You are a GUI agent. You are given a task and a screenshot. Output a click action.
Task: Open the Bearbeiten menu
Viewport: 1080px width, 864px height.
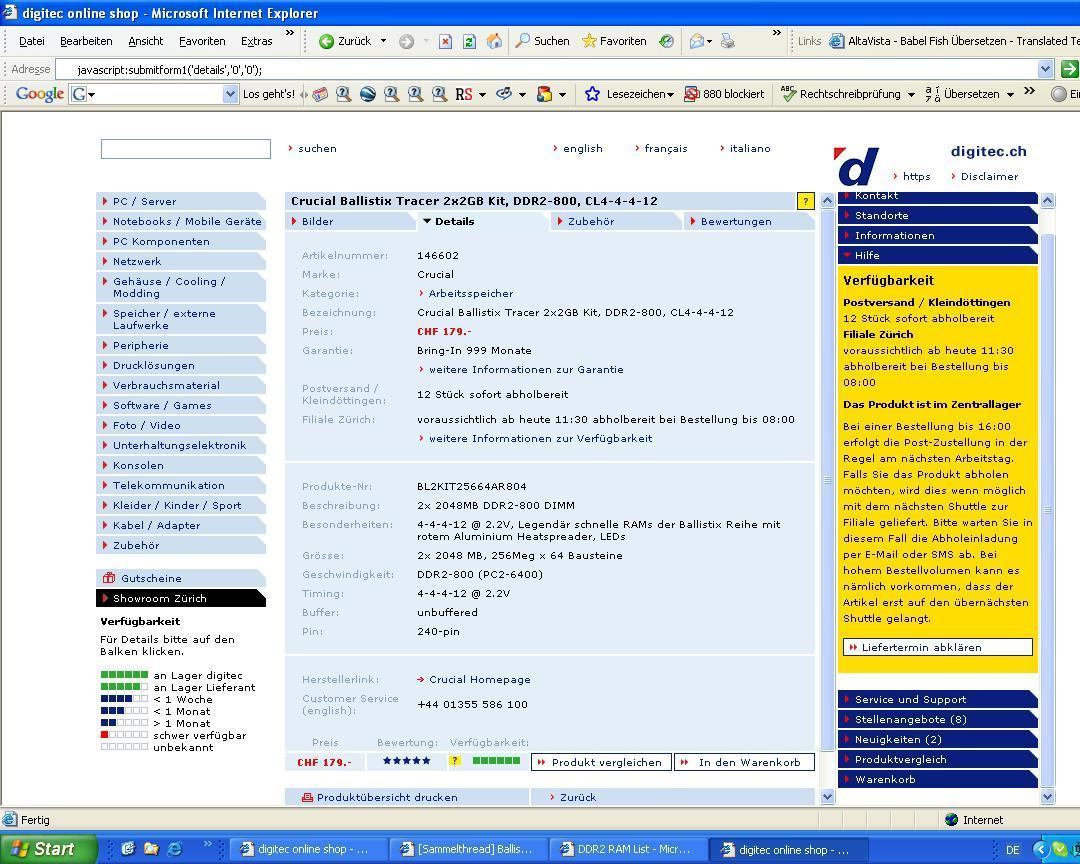(x=86, y=41)
